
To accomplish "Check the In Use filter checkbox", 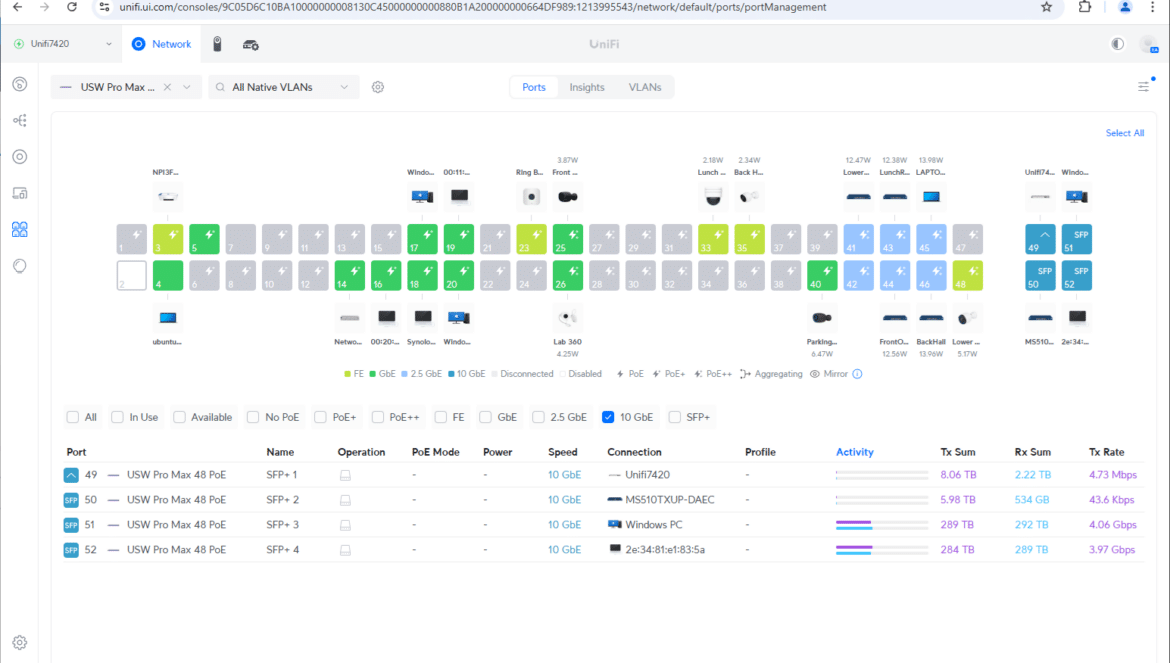I will tap(117, 417).
